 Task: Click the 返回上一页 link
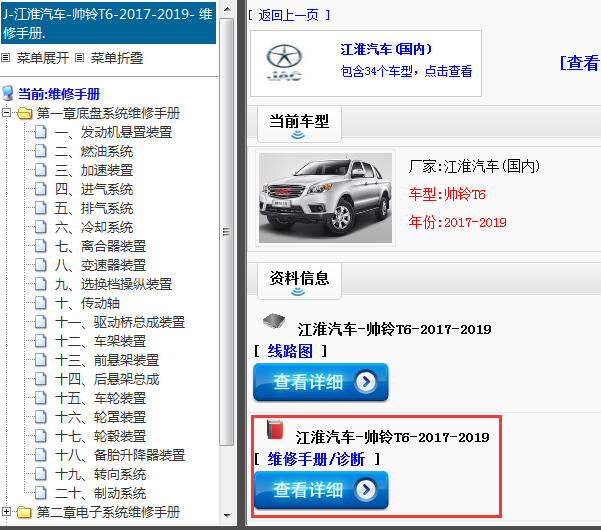[x=288, y=15]
